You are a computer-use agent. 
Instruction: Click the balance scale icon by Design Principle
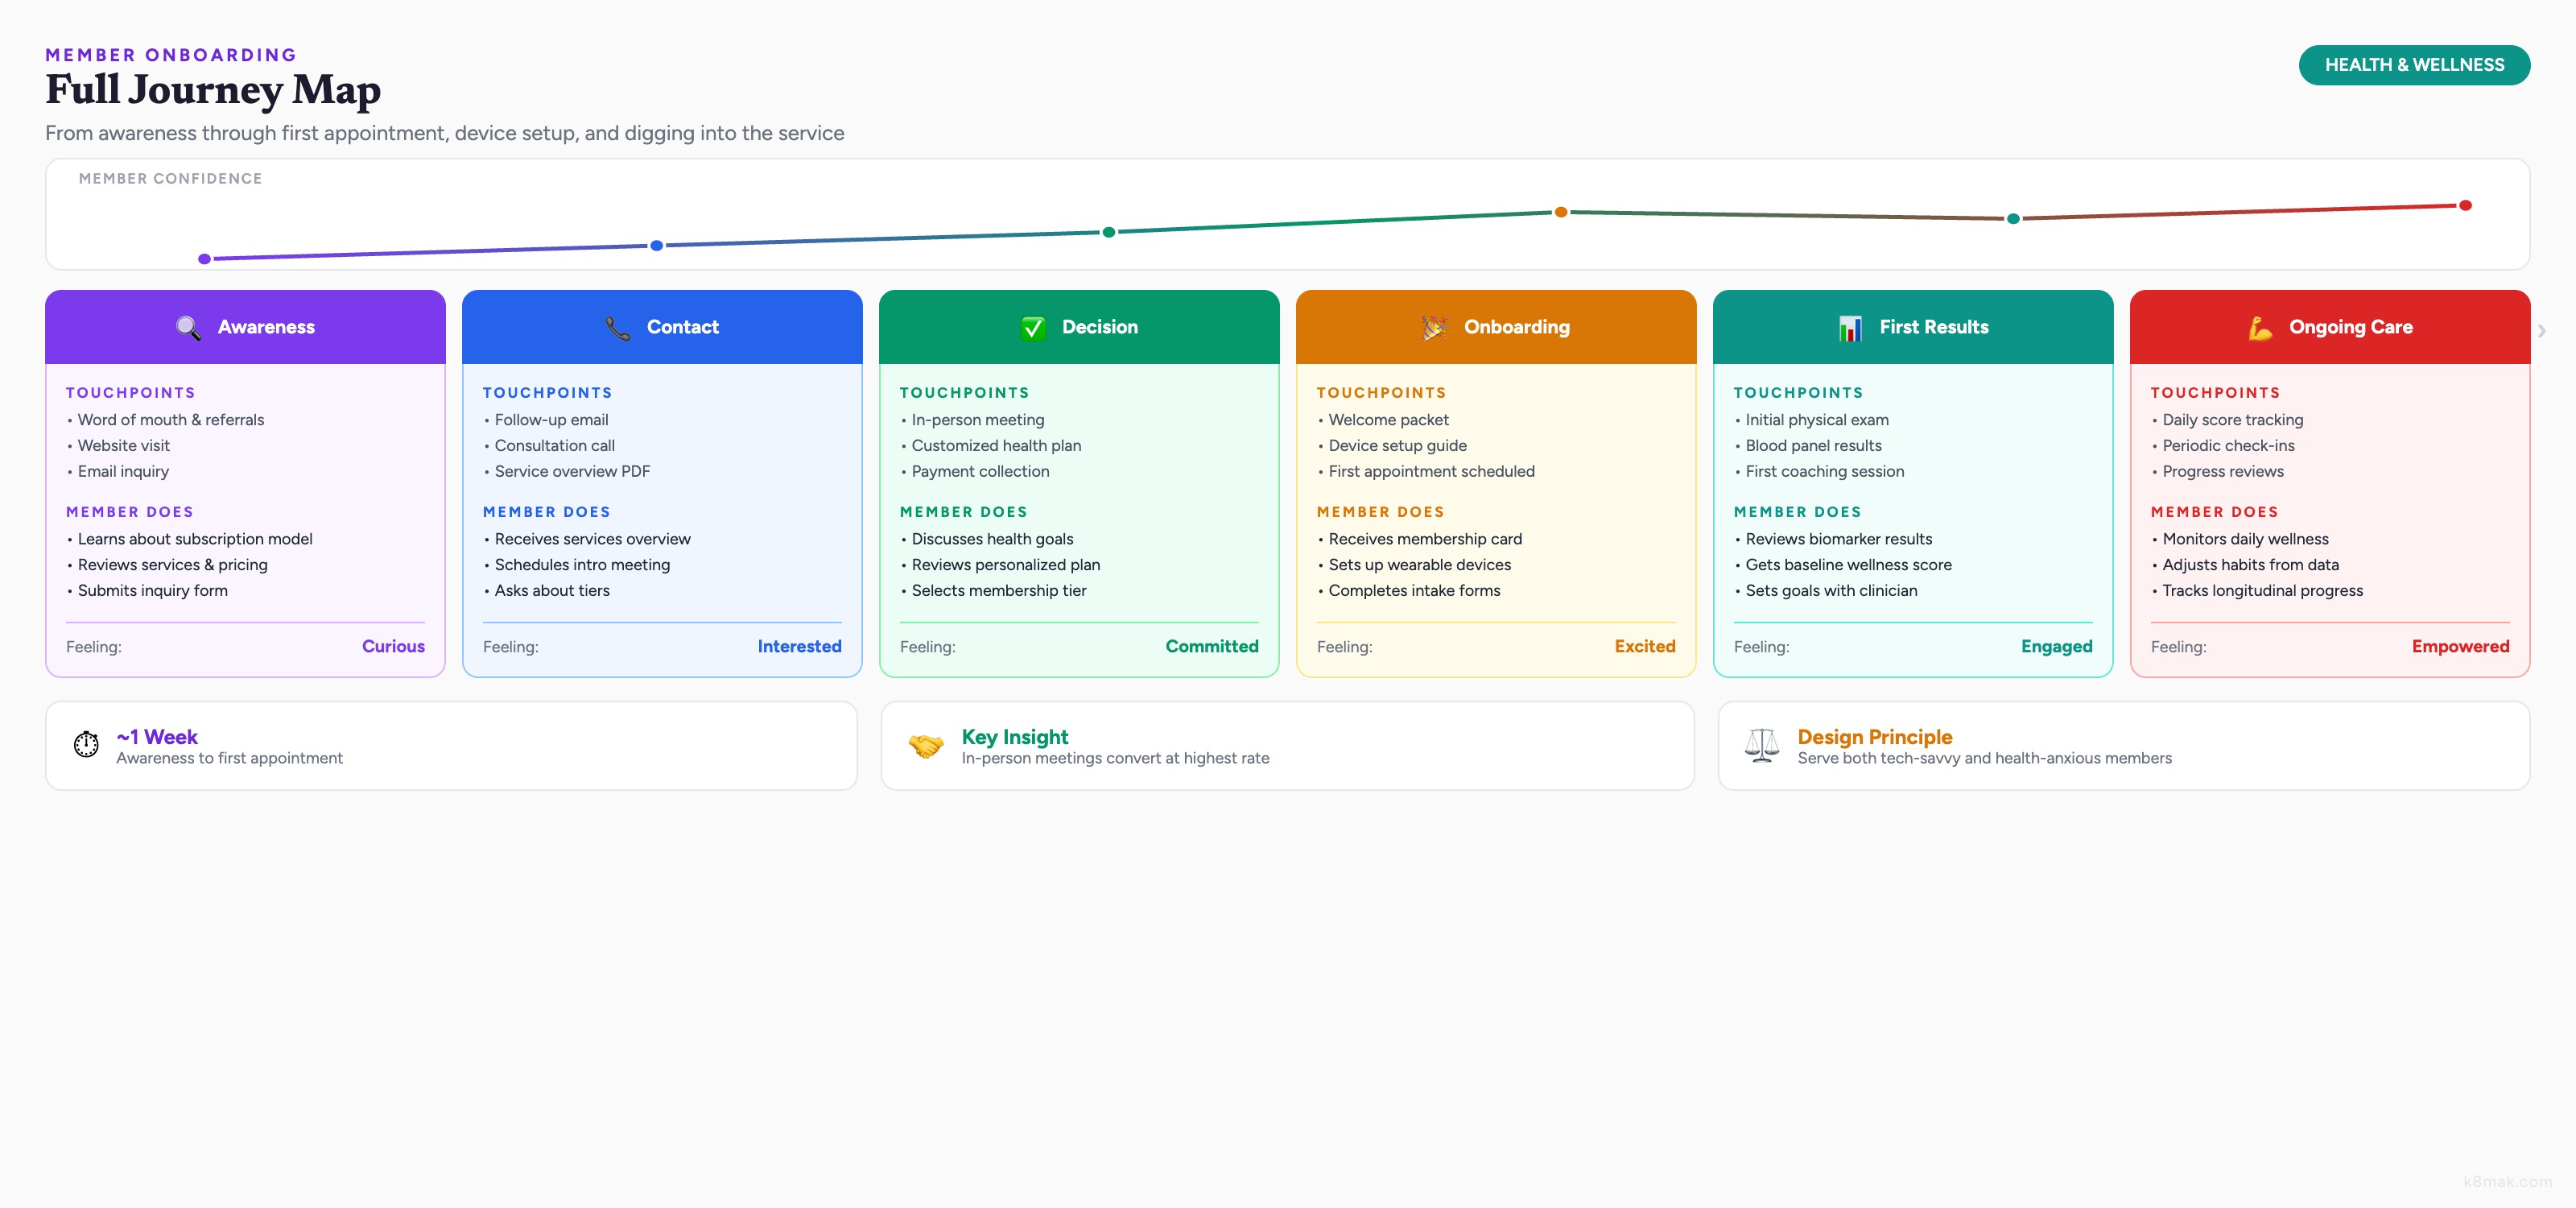(x=1762, y=746)
